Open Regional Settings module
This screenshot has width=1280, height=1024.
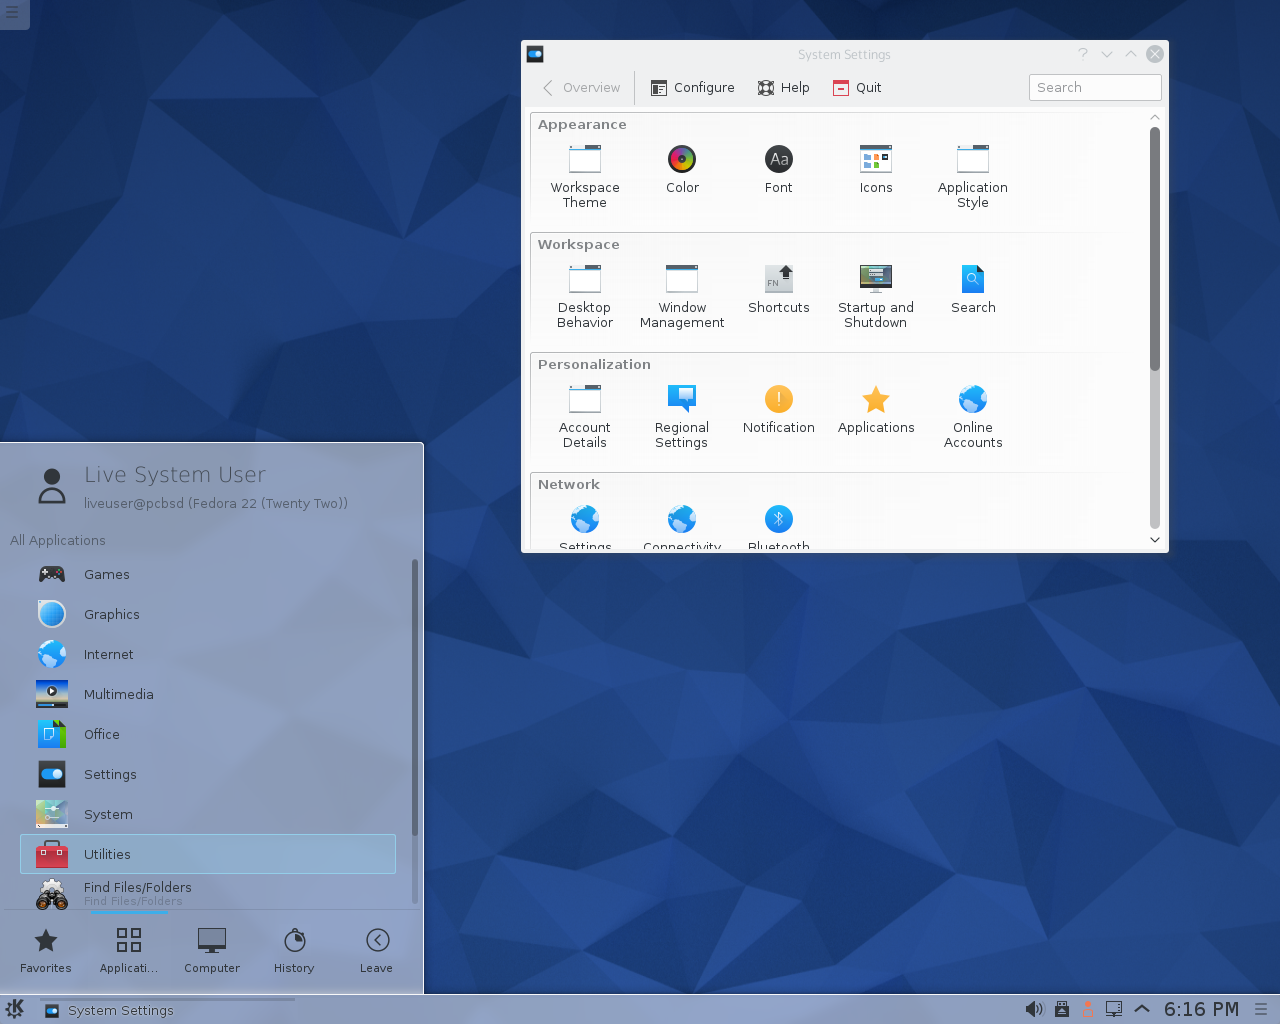(x=682, y=417)
